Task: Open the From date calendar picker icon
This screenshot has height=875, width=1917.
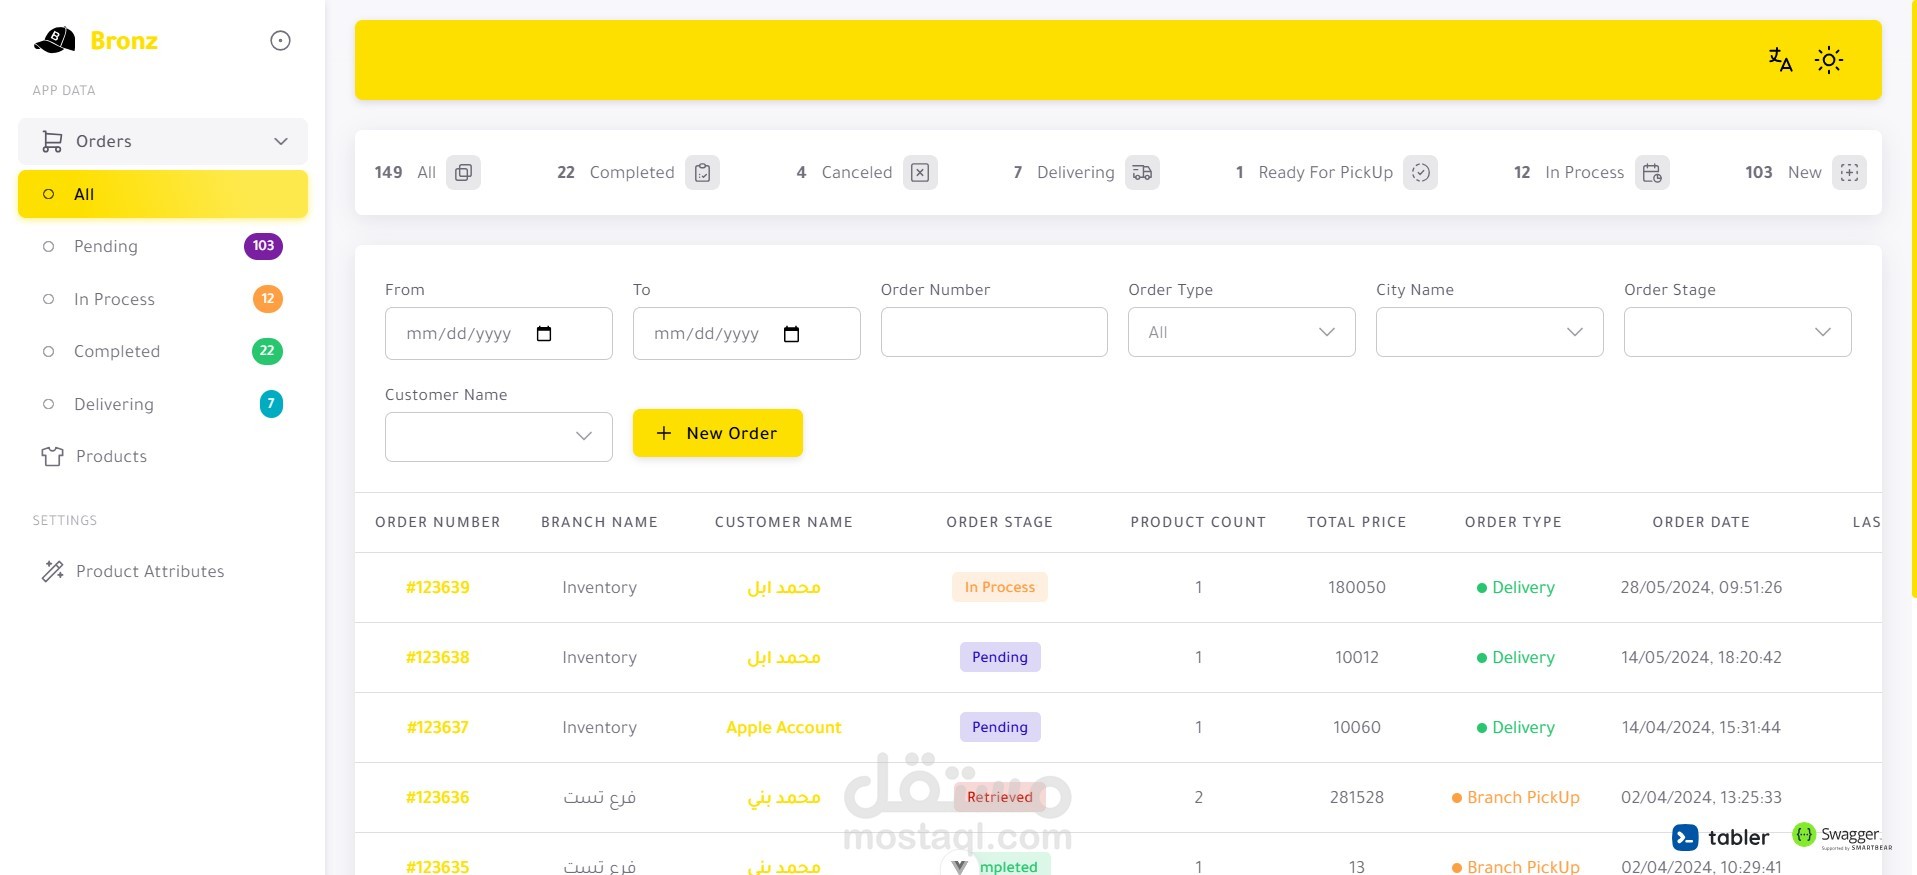Action: [x=544, y=334]
